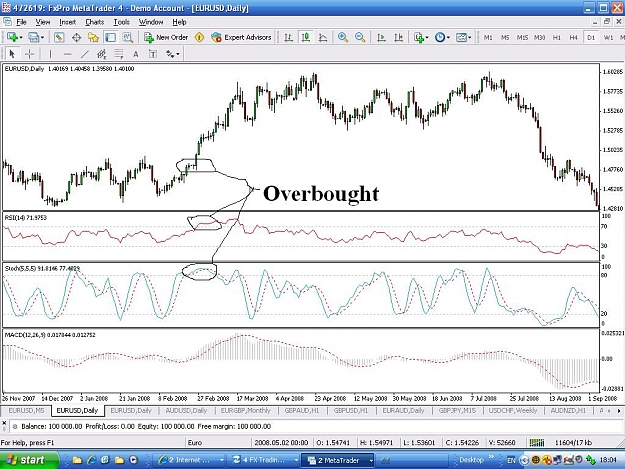625x469 pixels.
Task: Zoom in on the chart
Action: click(343, 37)
